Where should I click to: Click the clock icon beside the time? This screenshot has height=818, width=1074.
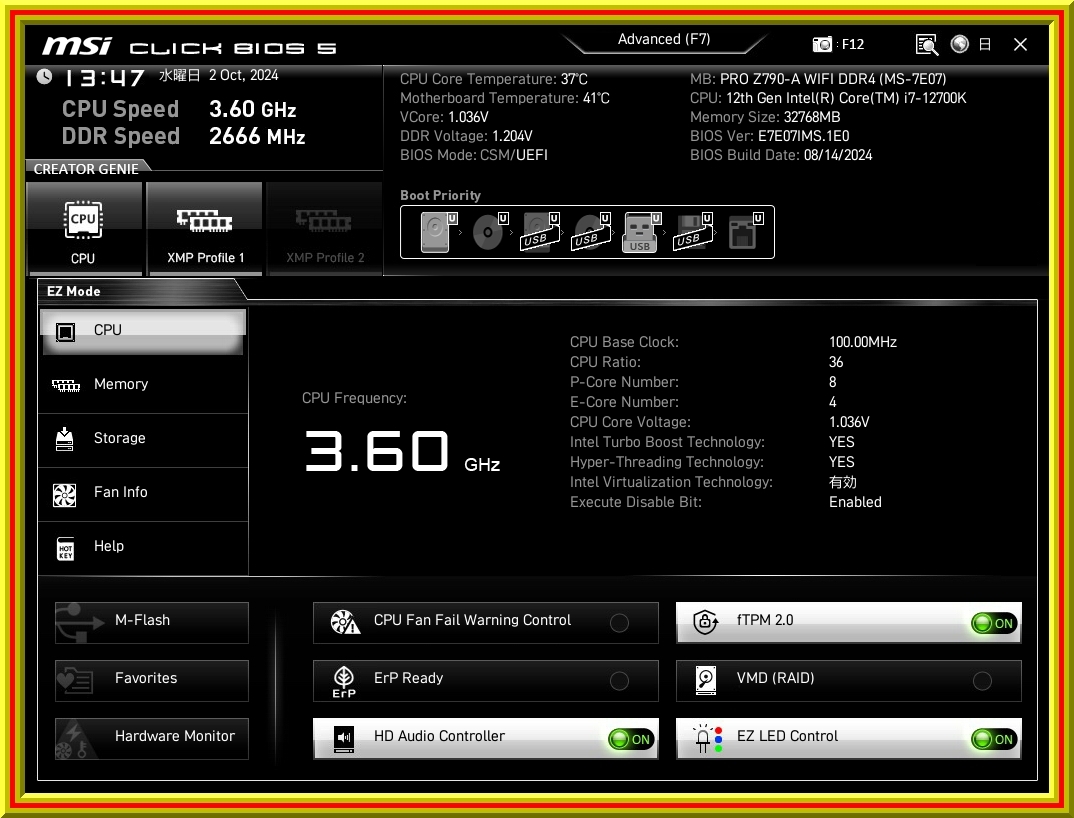pos(45,76)
